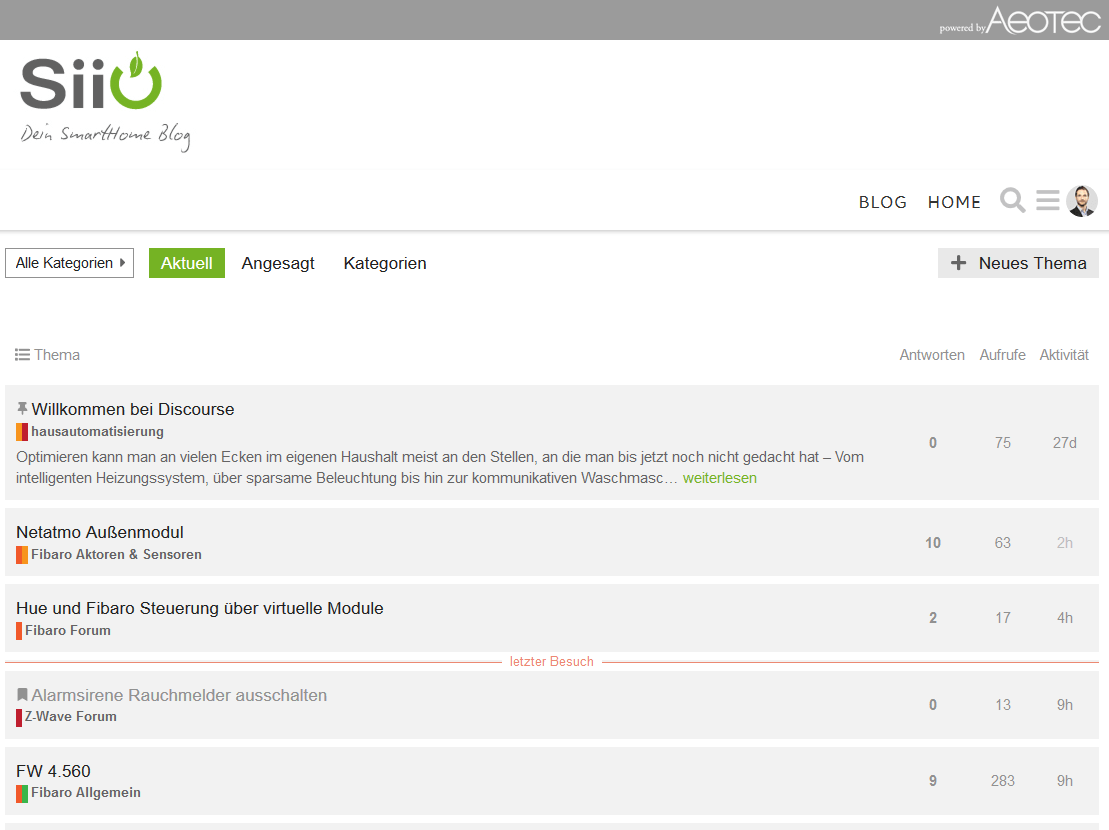Switch to the Aktuell tab
The height and width of the screenshot is (830, 1109).
[187, 263]
